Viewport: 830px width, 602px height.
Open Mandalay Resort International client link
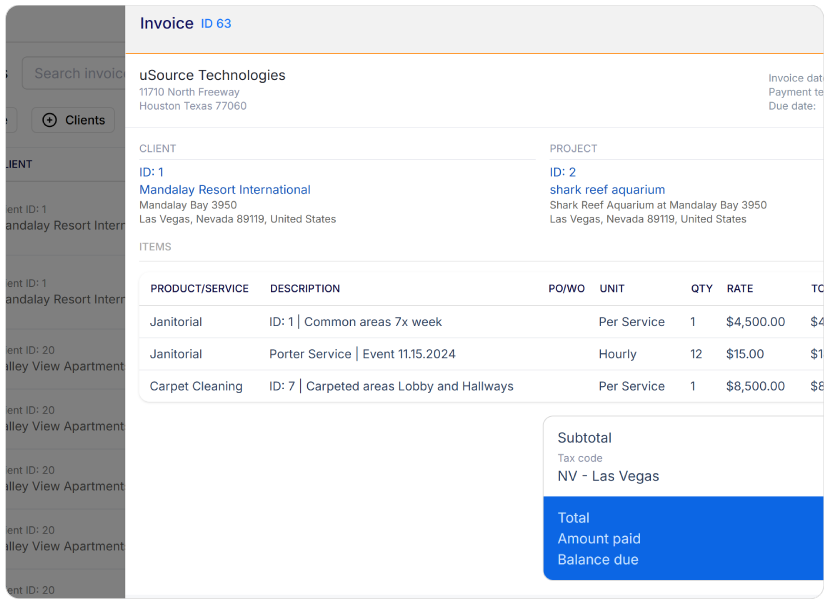(225, 190)
